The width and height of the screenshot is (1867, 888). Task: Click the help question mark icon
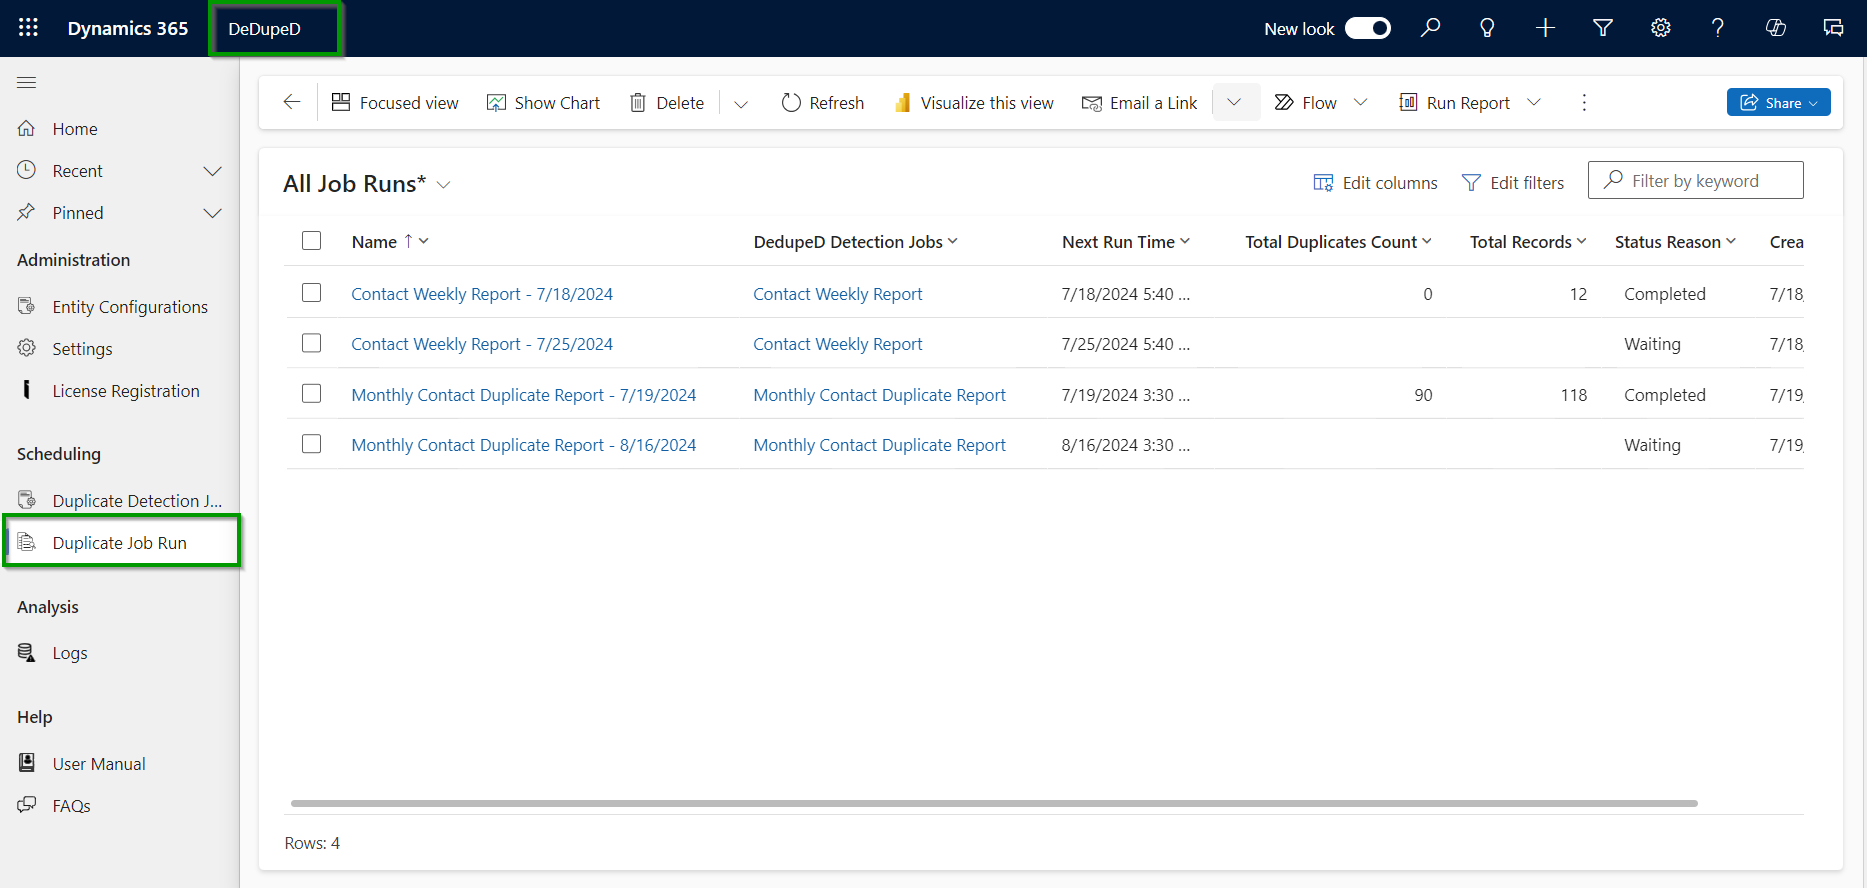click(x=1718, y=28)
